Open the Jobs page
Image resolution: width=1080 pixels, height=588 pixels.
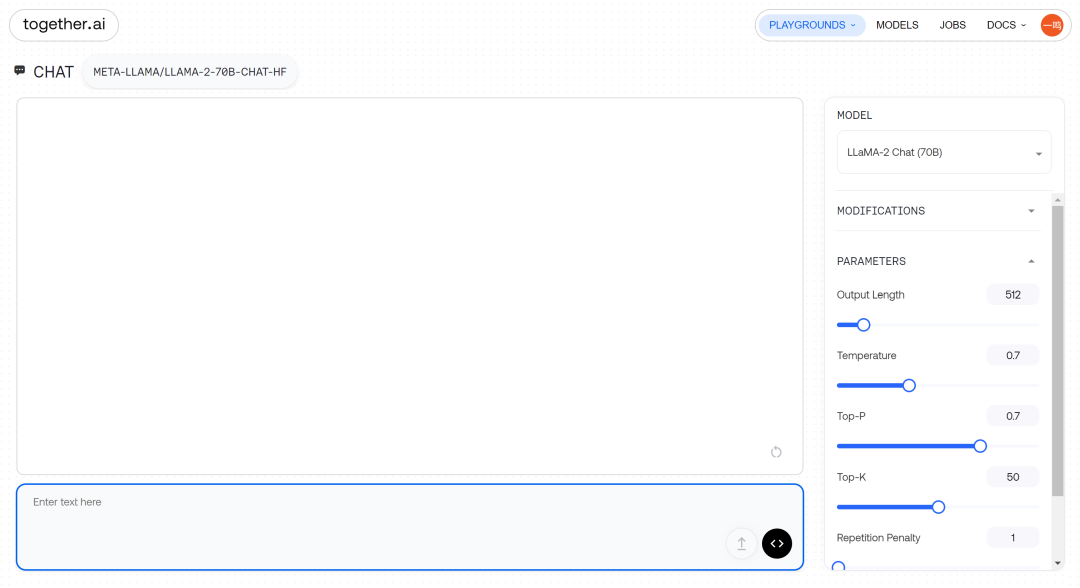(x=952, y=25)
